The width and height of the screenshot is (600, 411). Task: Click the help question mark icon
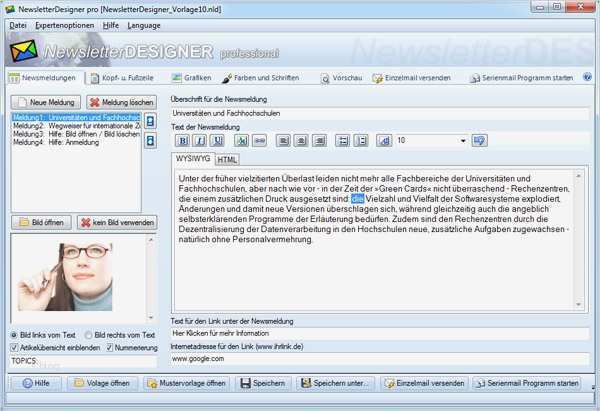point(587,77)
